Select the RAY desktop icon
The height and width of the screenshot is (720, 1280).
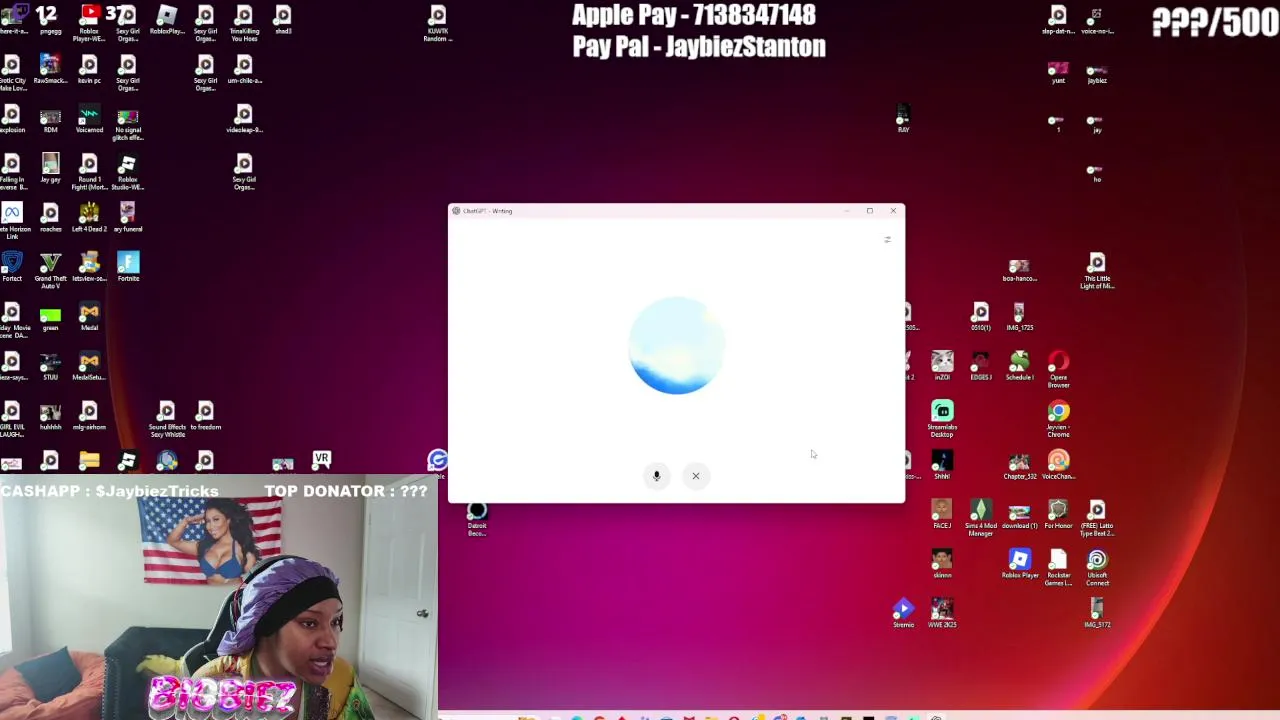[903, 119]
